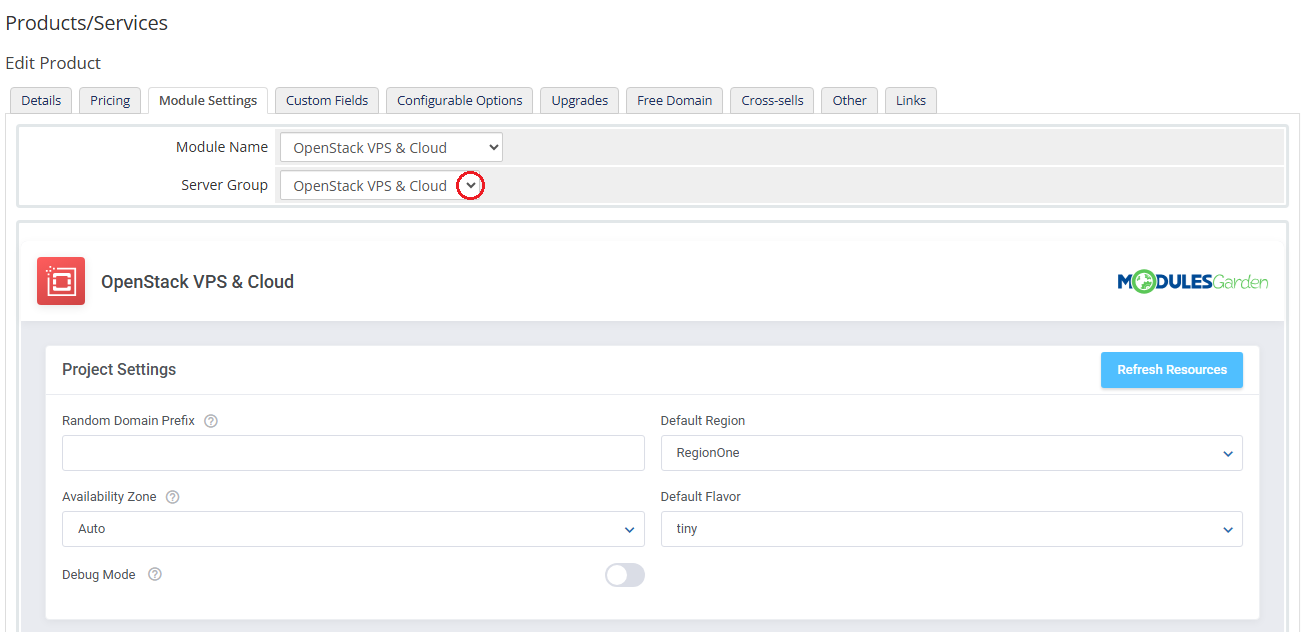Click the ModulesGarden logo
This screenshot has width=1302, height=632.
[x=1192, y=282]
